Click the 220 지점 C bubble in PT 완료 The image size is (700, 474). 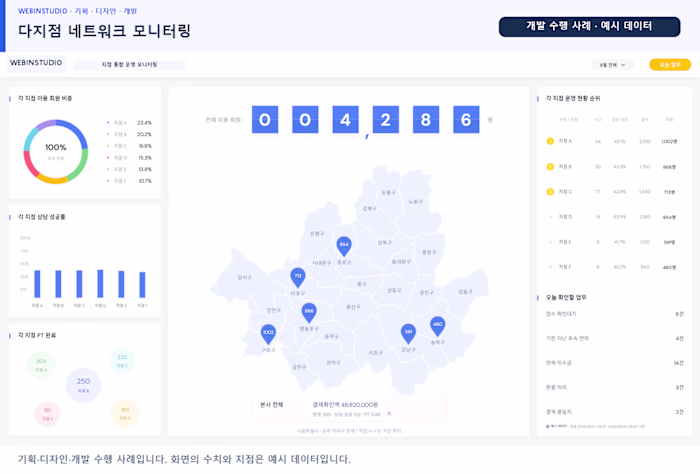tap(122, 361)
